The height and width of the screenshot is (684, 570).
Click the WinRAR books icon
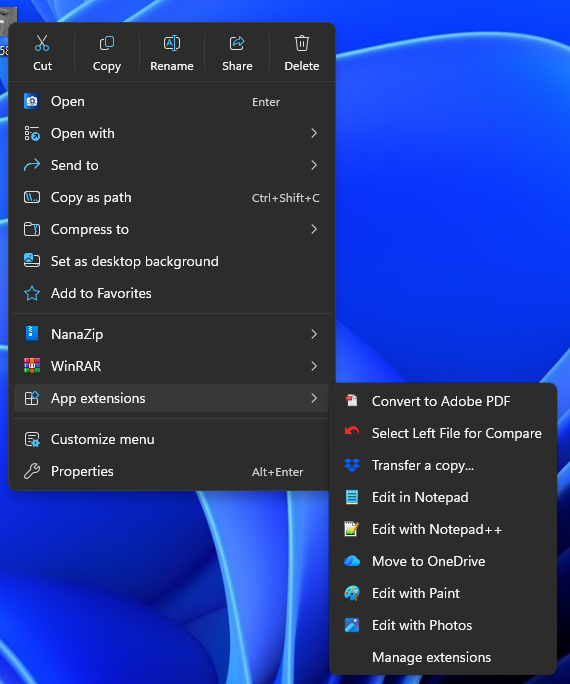(x=32, y=366)
